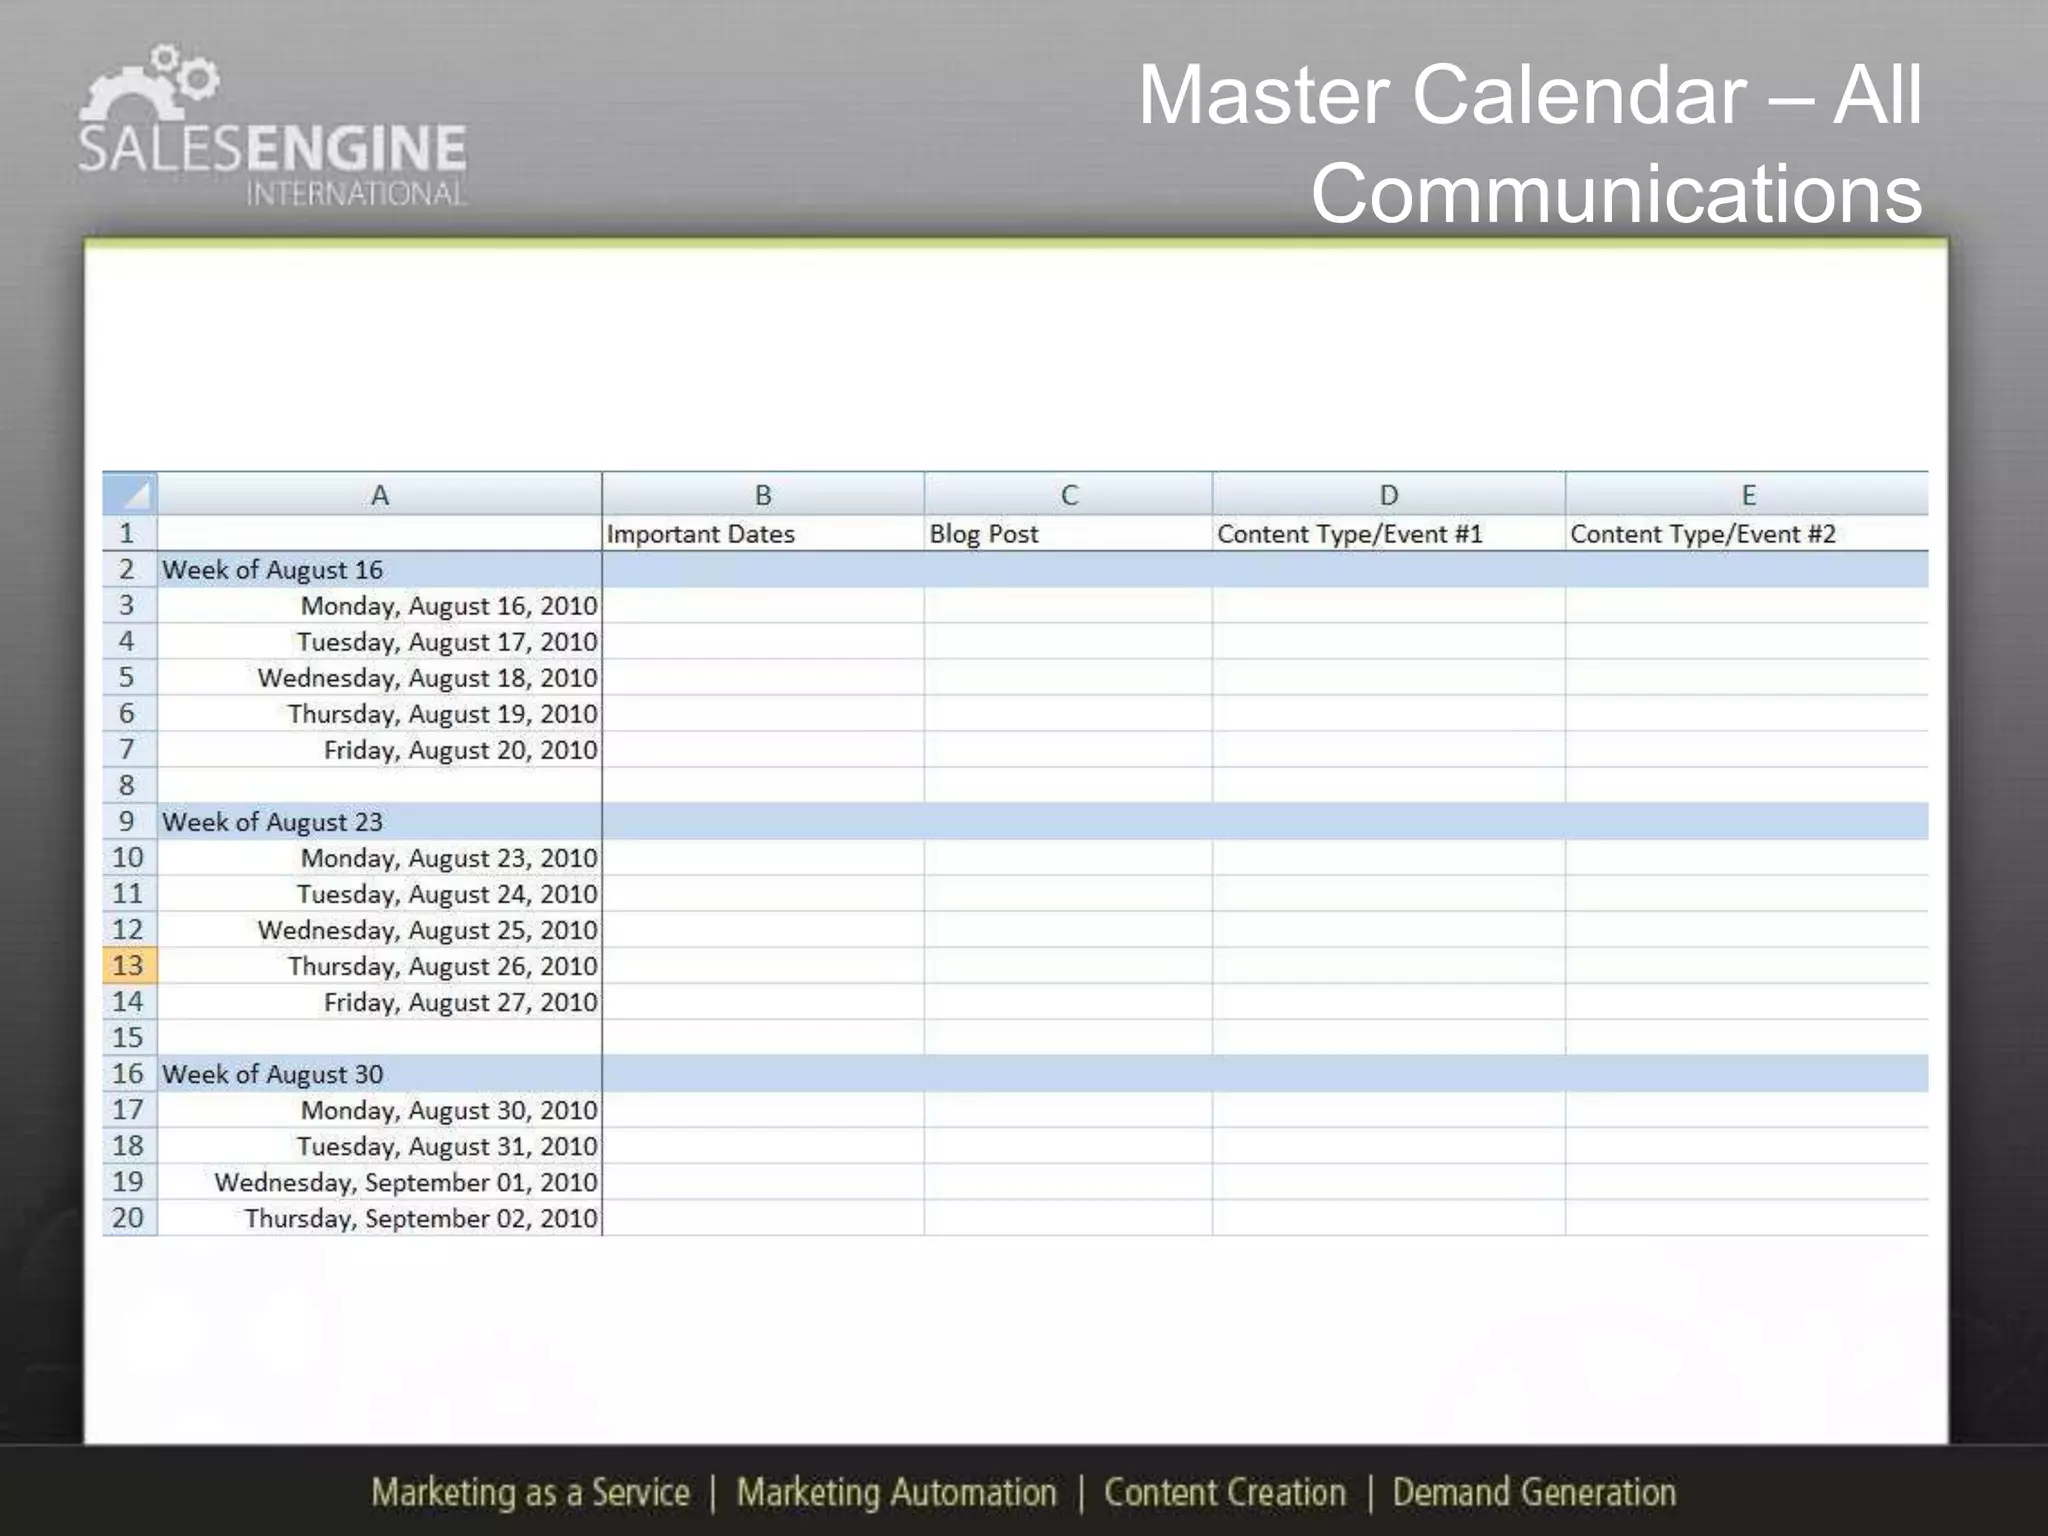Click row header 2

coord(130,569)
